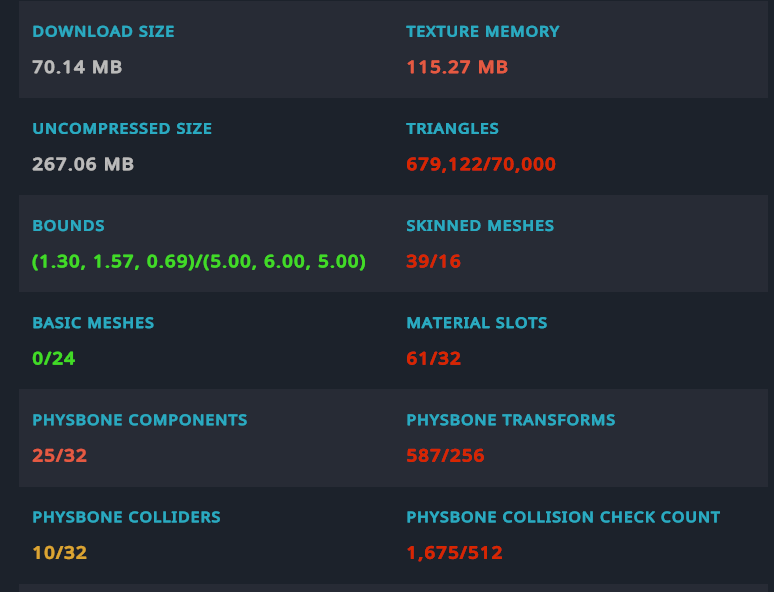
Task: Click the 25/32 physbone components value
Action: point(59,456)
